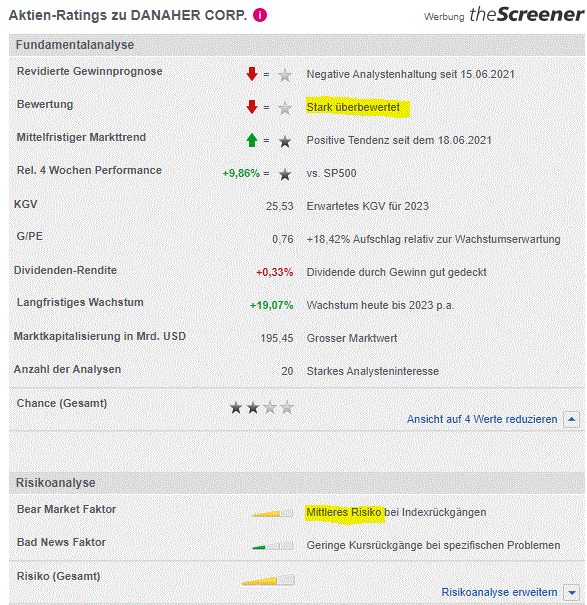Click the Fundamentalanalyse section header
The height and width of the screenshot is (605, 587).
pos(297,45)
